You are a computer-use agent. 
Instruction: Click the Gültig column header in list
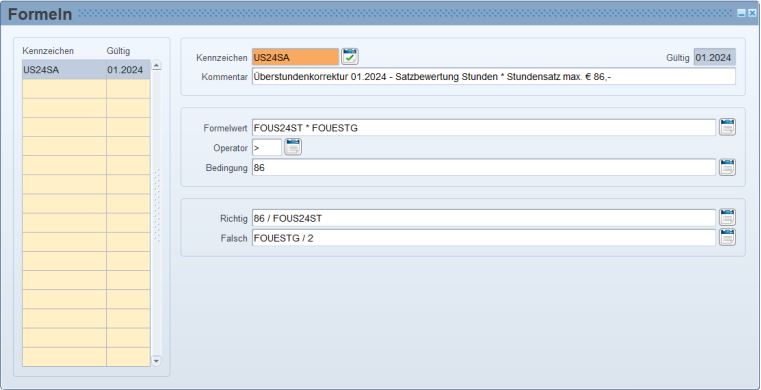(x=118, y=51)
